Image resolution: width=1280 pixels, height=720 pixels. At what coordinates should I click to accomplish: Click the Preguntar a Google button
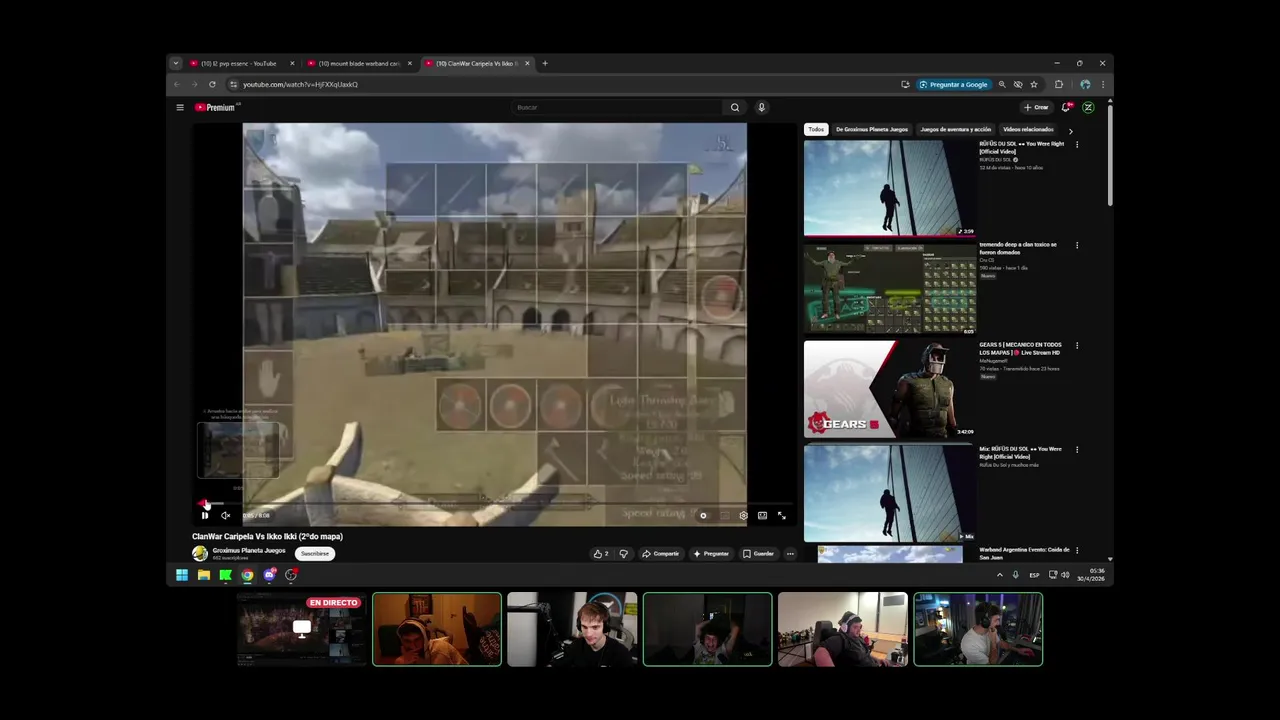(x=954, y=84)
